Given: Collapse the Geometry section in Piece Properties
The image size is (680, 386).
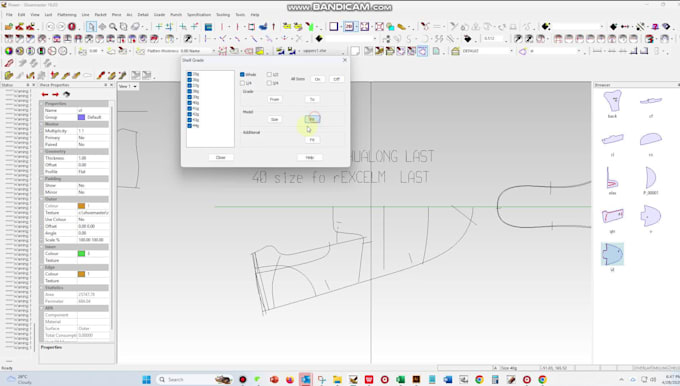Looking at the screenshot, I should click(x=42, y=151).
